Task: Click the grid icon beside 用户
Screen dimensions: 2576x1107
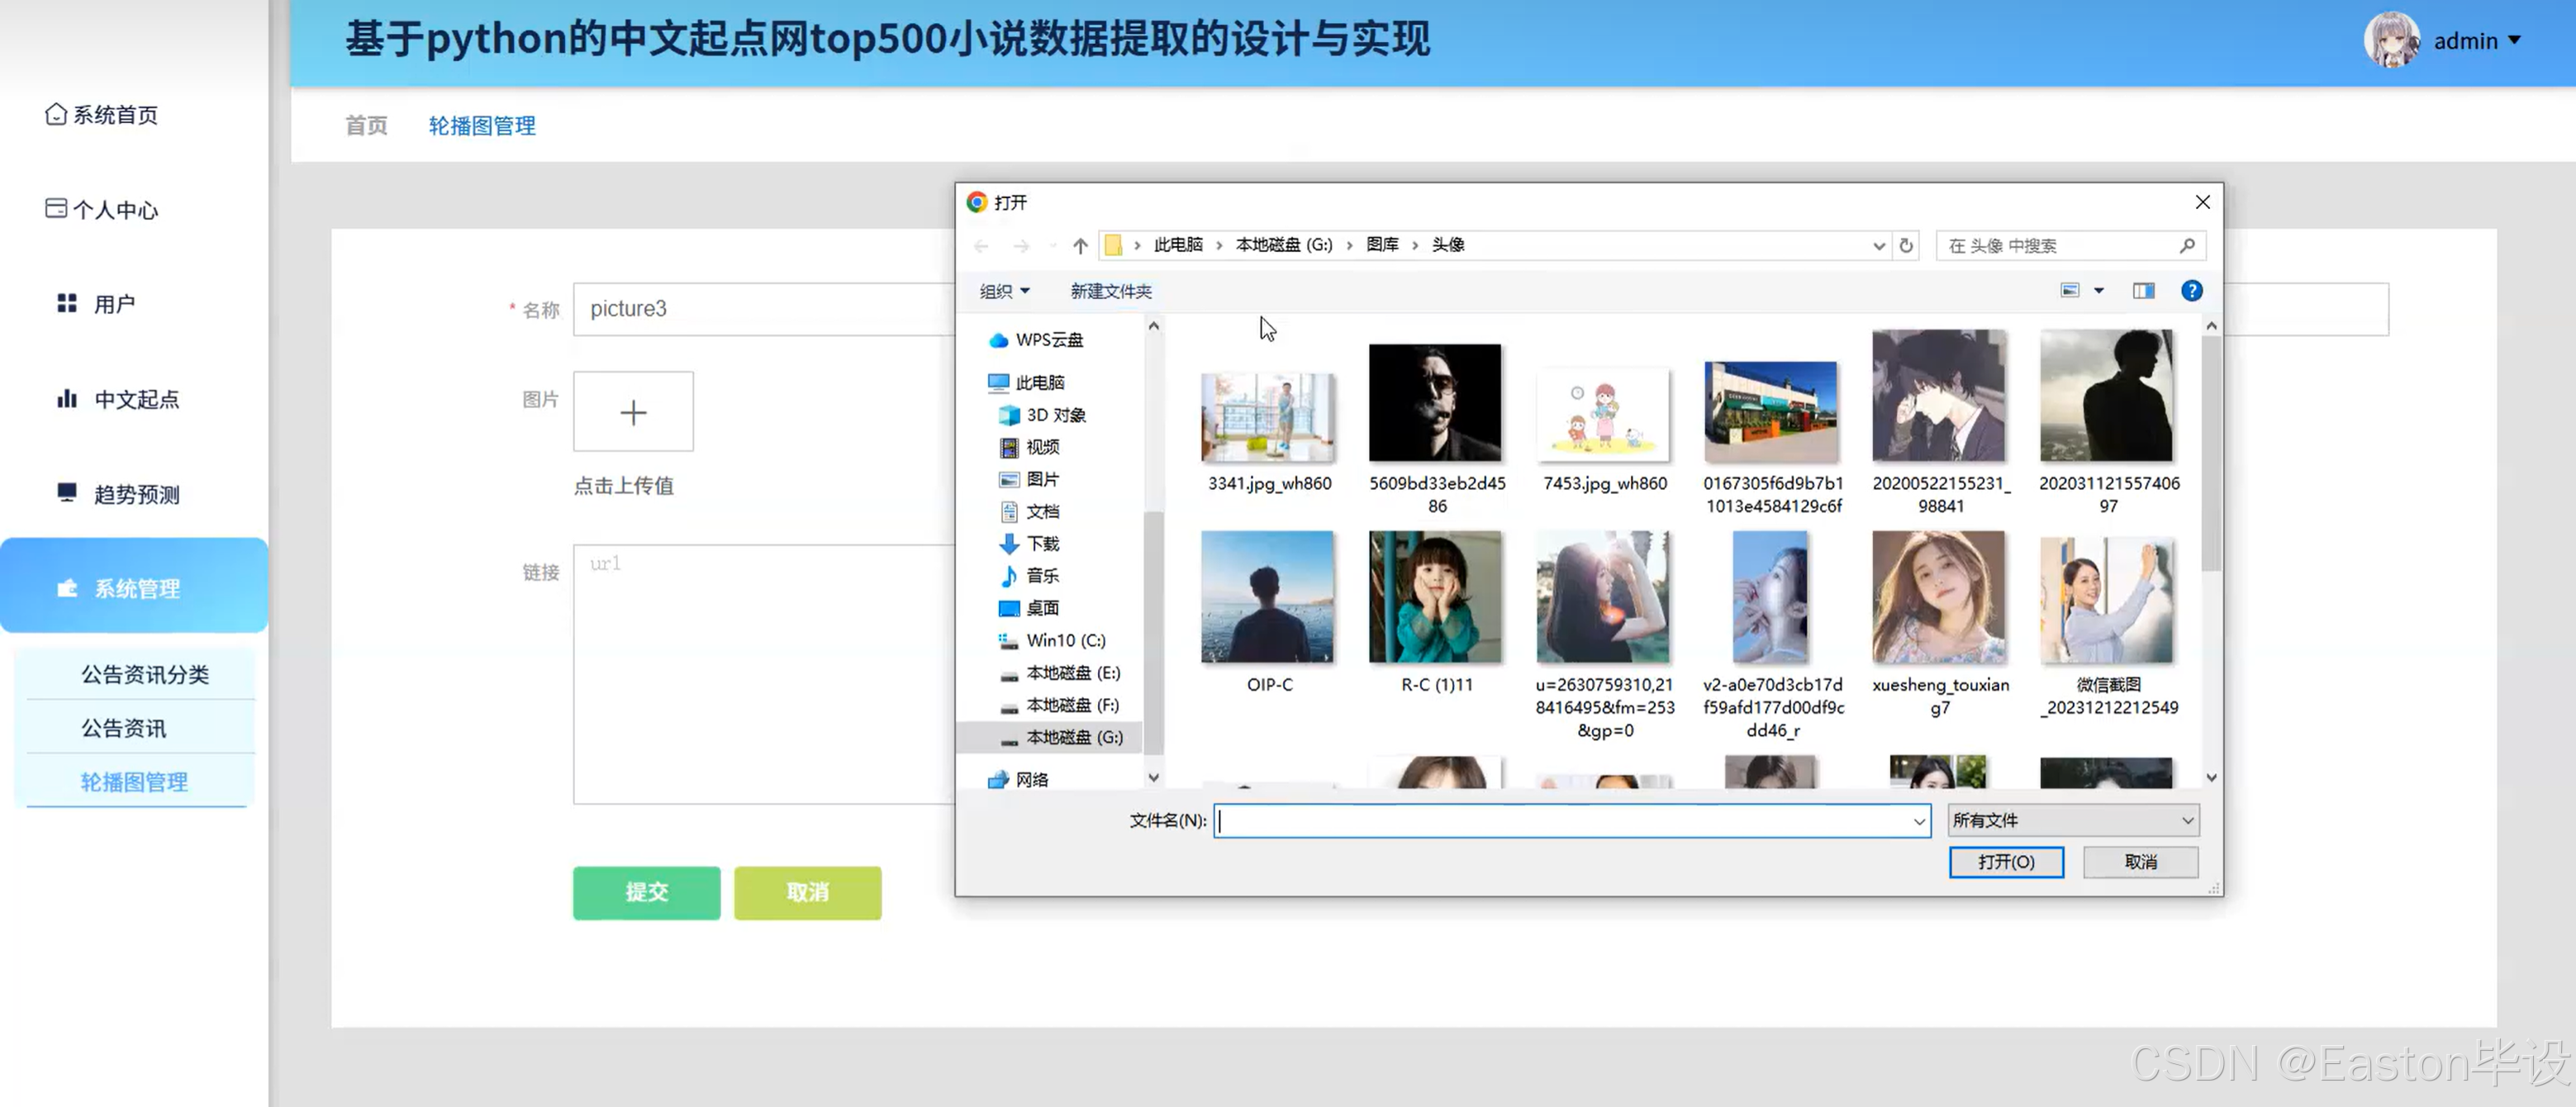Action: pyautogui.click(x=67, y=303)
